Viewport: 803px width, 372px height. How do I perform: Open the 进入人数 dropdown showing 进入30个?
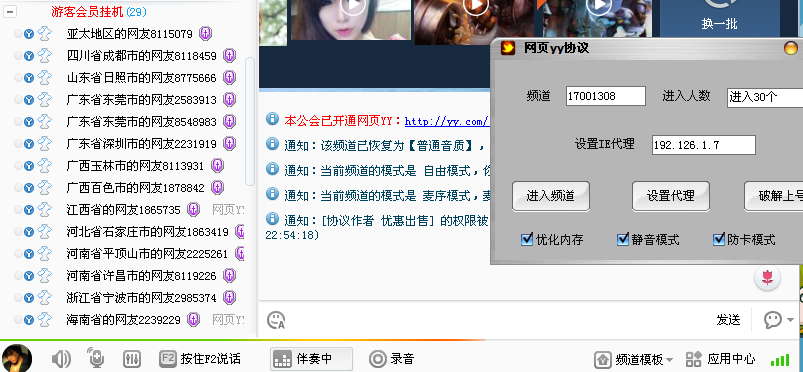[765, 97]
